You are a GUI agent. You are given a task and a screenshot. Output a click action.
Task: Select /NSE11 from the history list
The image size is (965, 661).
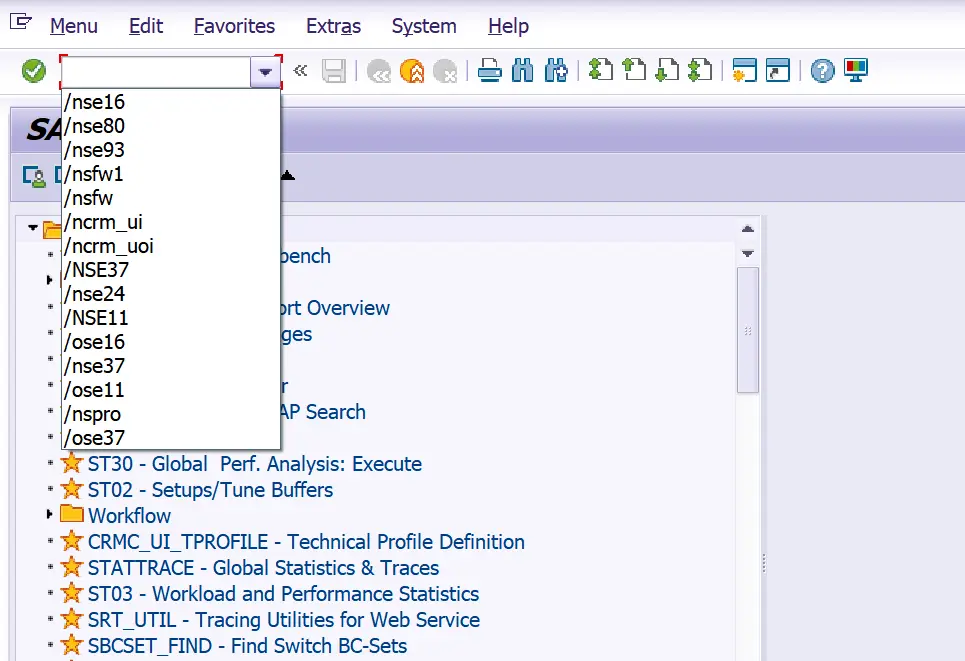(171, 318)
